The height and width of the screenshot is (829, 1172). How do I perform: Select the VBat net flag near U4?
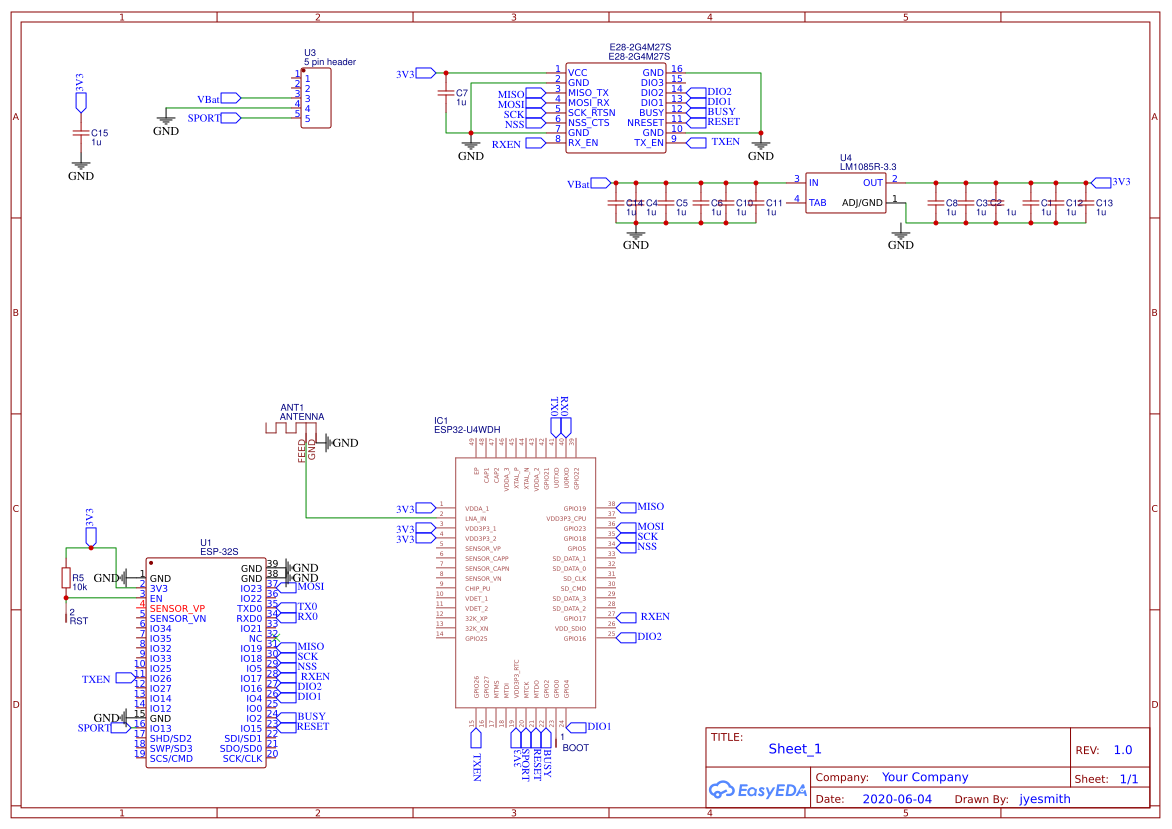pos(597,182)
